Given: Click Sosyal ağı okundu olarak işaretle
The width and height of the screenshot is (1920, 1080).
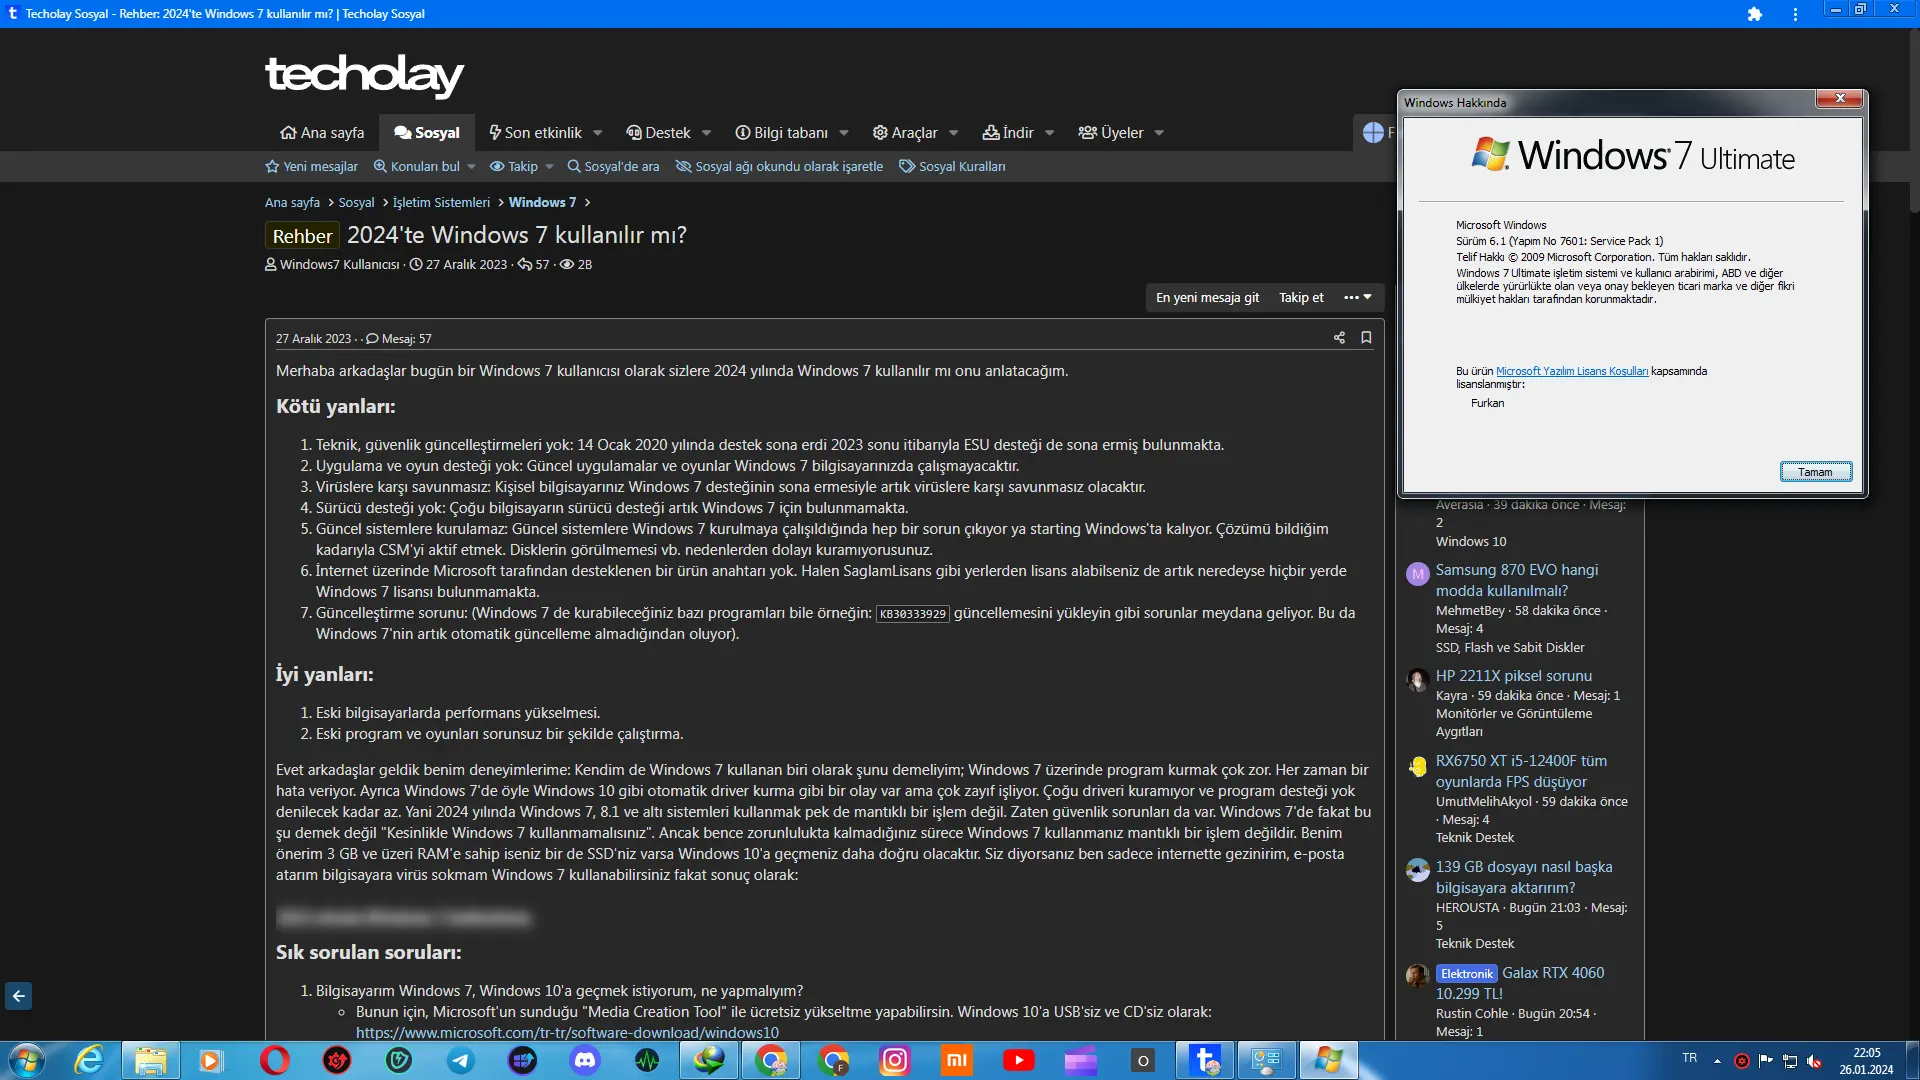Looking at the screenshot, I should [x=779, y=167].
